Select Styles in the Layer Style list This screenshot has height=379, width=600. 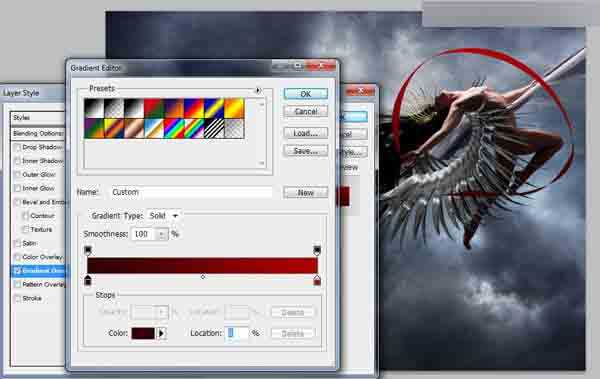click(38, 118)
